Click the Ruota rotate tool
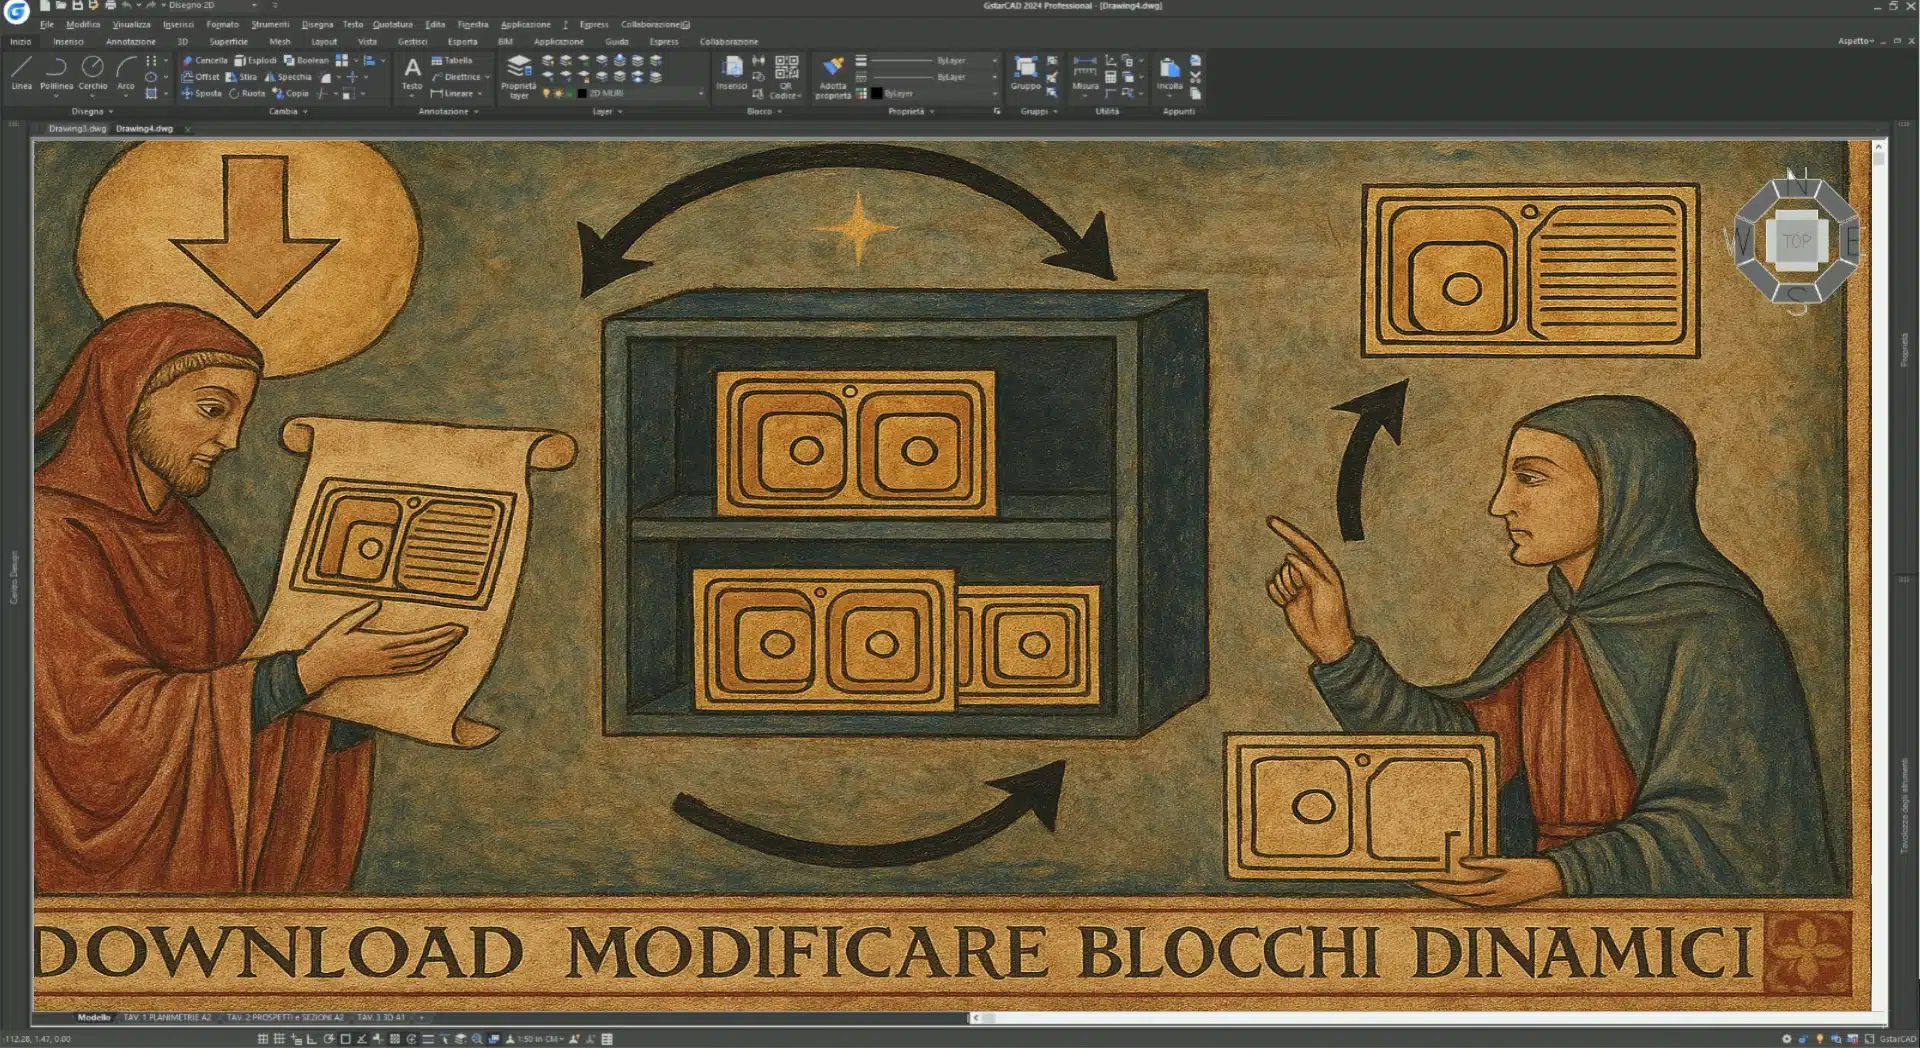 [247, 94]
